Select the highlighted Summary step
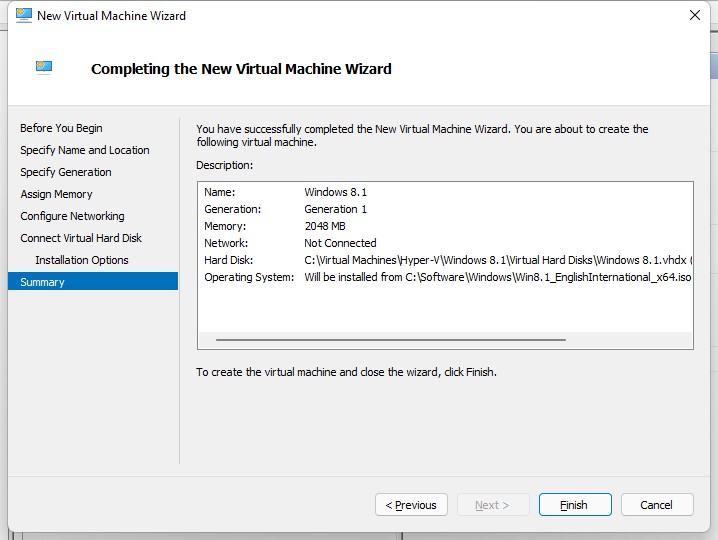The height and width of the screenshot is (540, 718). click(93, 282)
